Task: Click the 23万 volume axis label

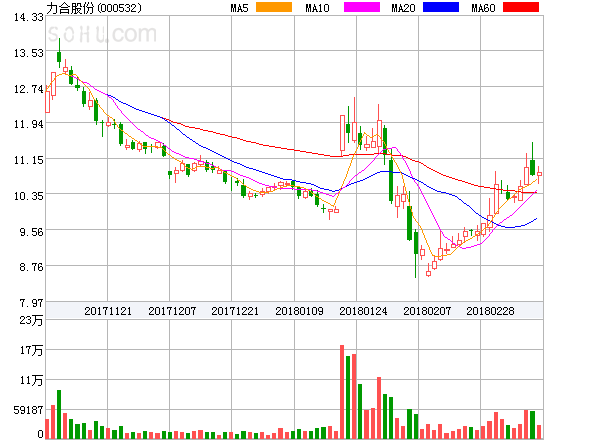Action: 31,320
